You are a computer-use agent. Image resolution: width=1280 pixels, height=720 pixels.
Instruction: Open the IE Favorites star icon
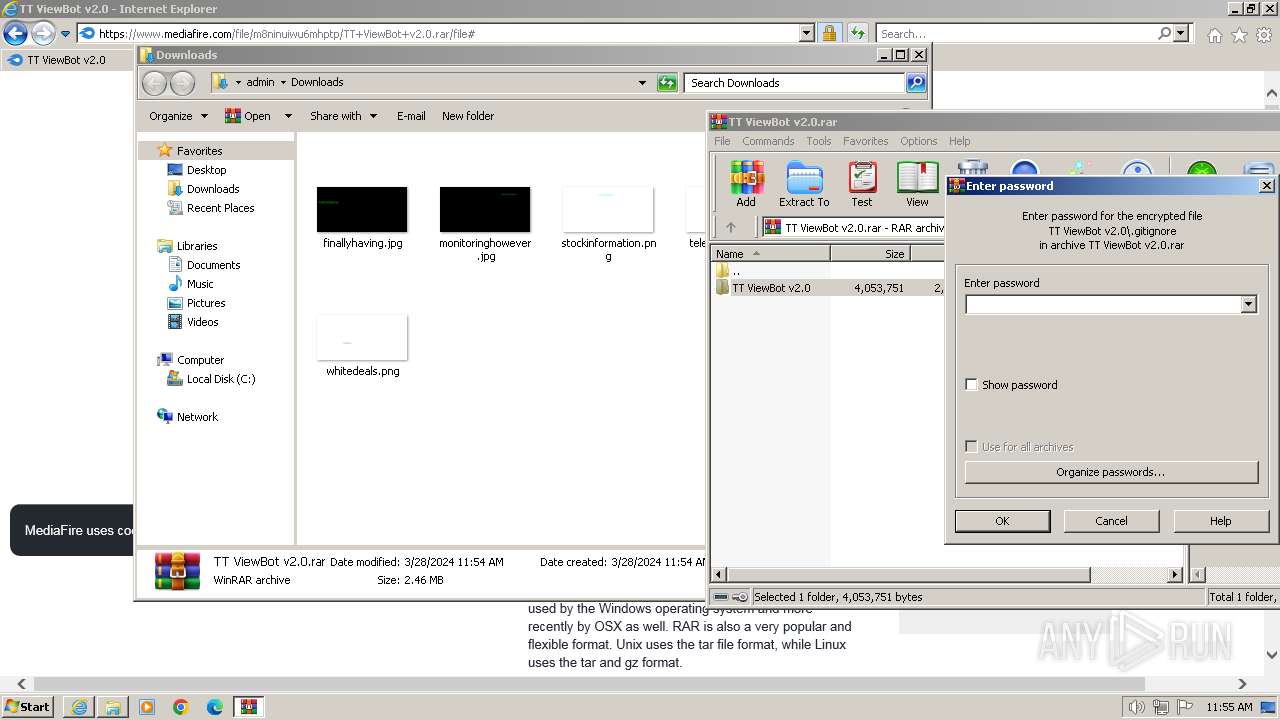coord(1239,34)
